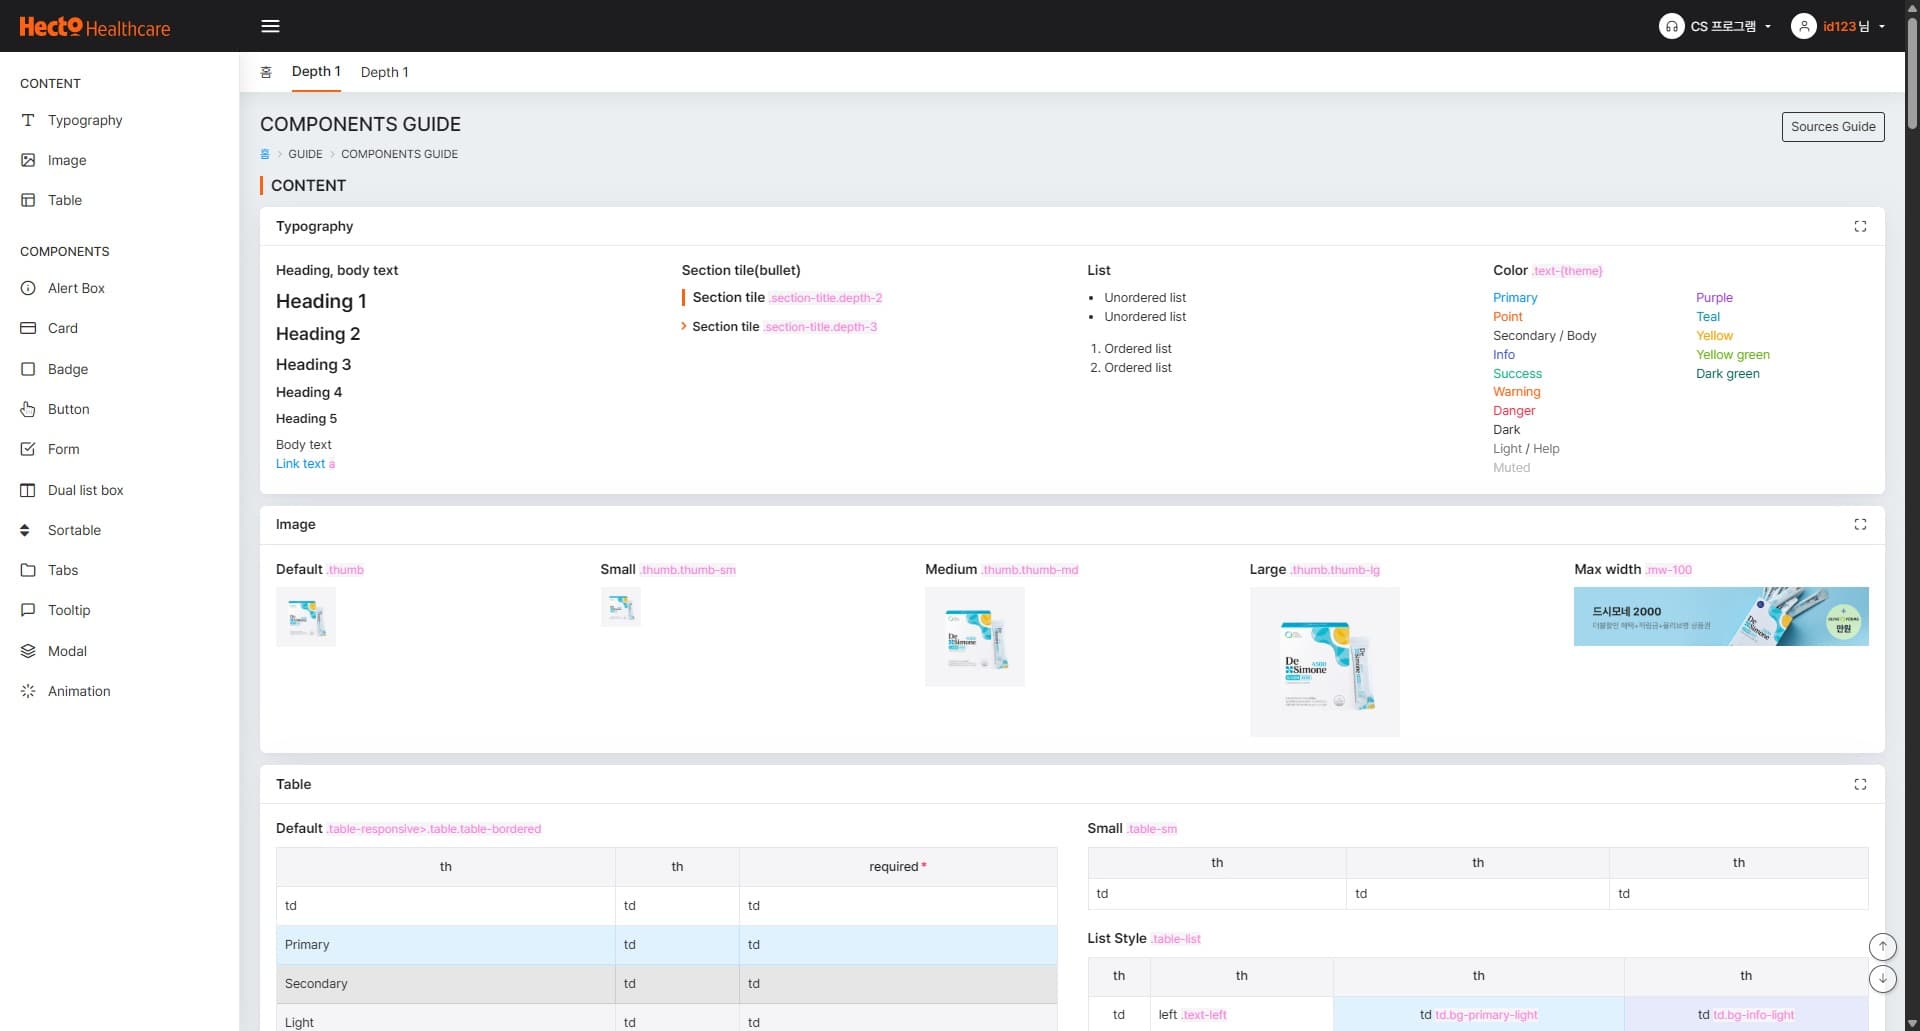Click the Animation spinner icon
Viewport: 1920px width, 1031px height.
click(28, 691)
